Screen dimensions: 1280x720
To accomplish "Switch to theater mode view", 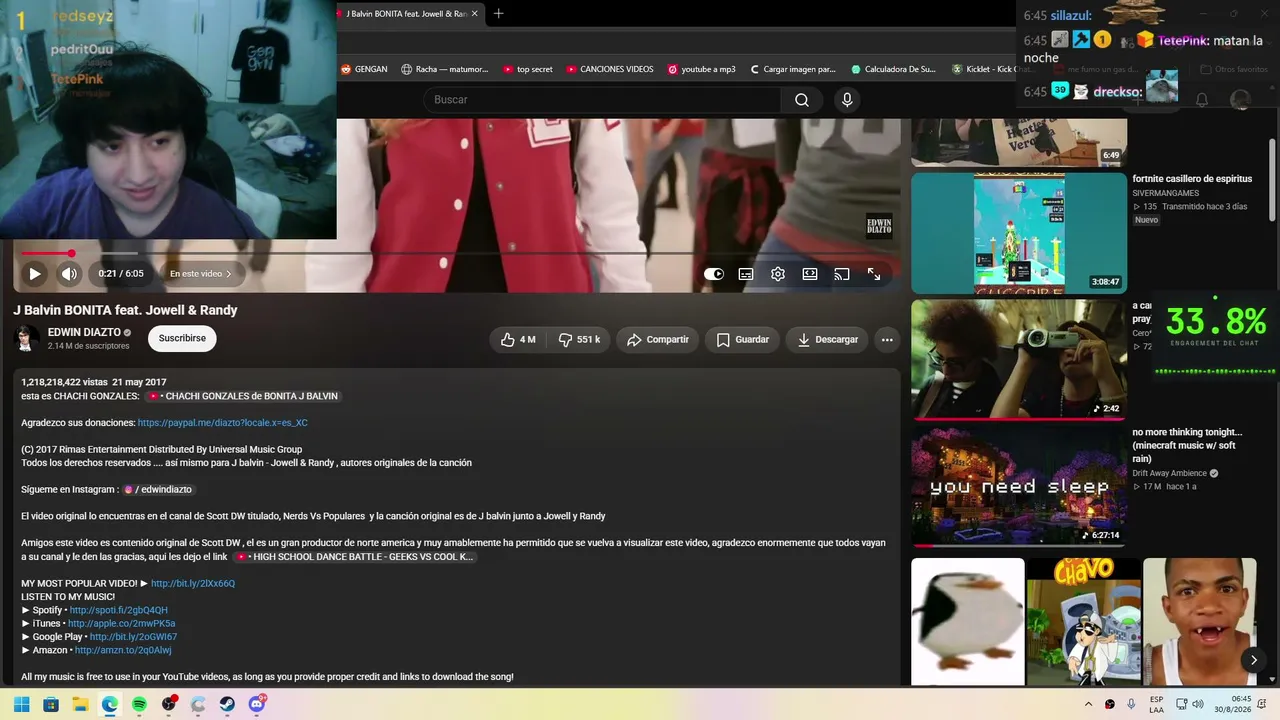I will tap(810, 274).
